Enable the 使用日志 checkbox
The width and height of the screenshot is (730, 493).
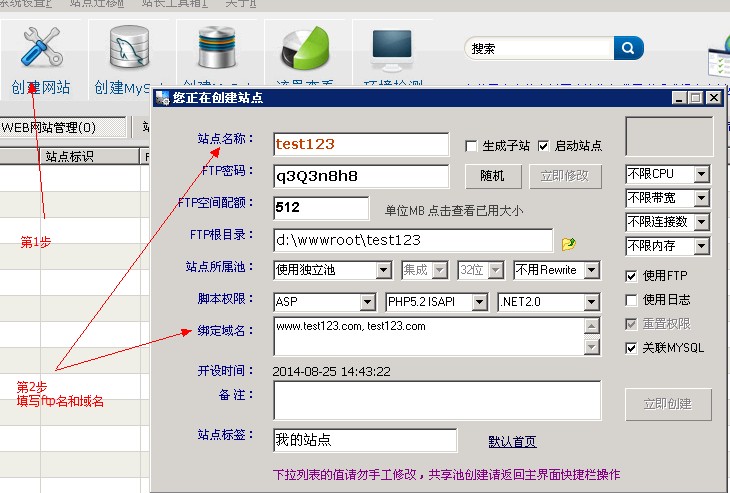coord(631,300)
